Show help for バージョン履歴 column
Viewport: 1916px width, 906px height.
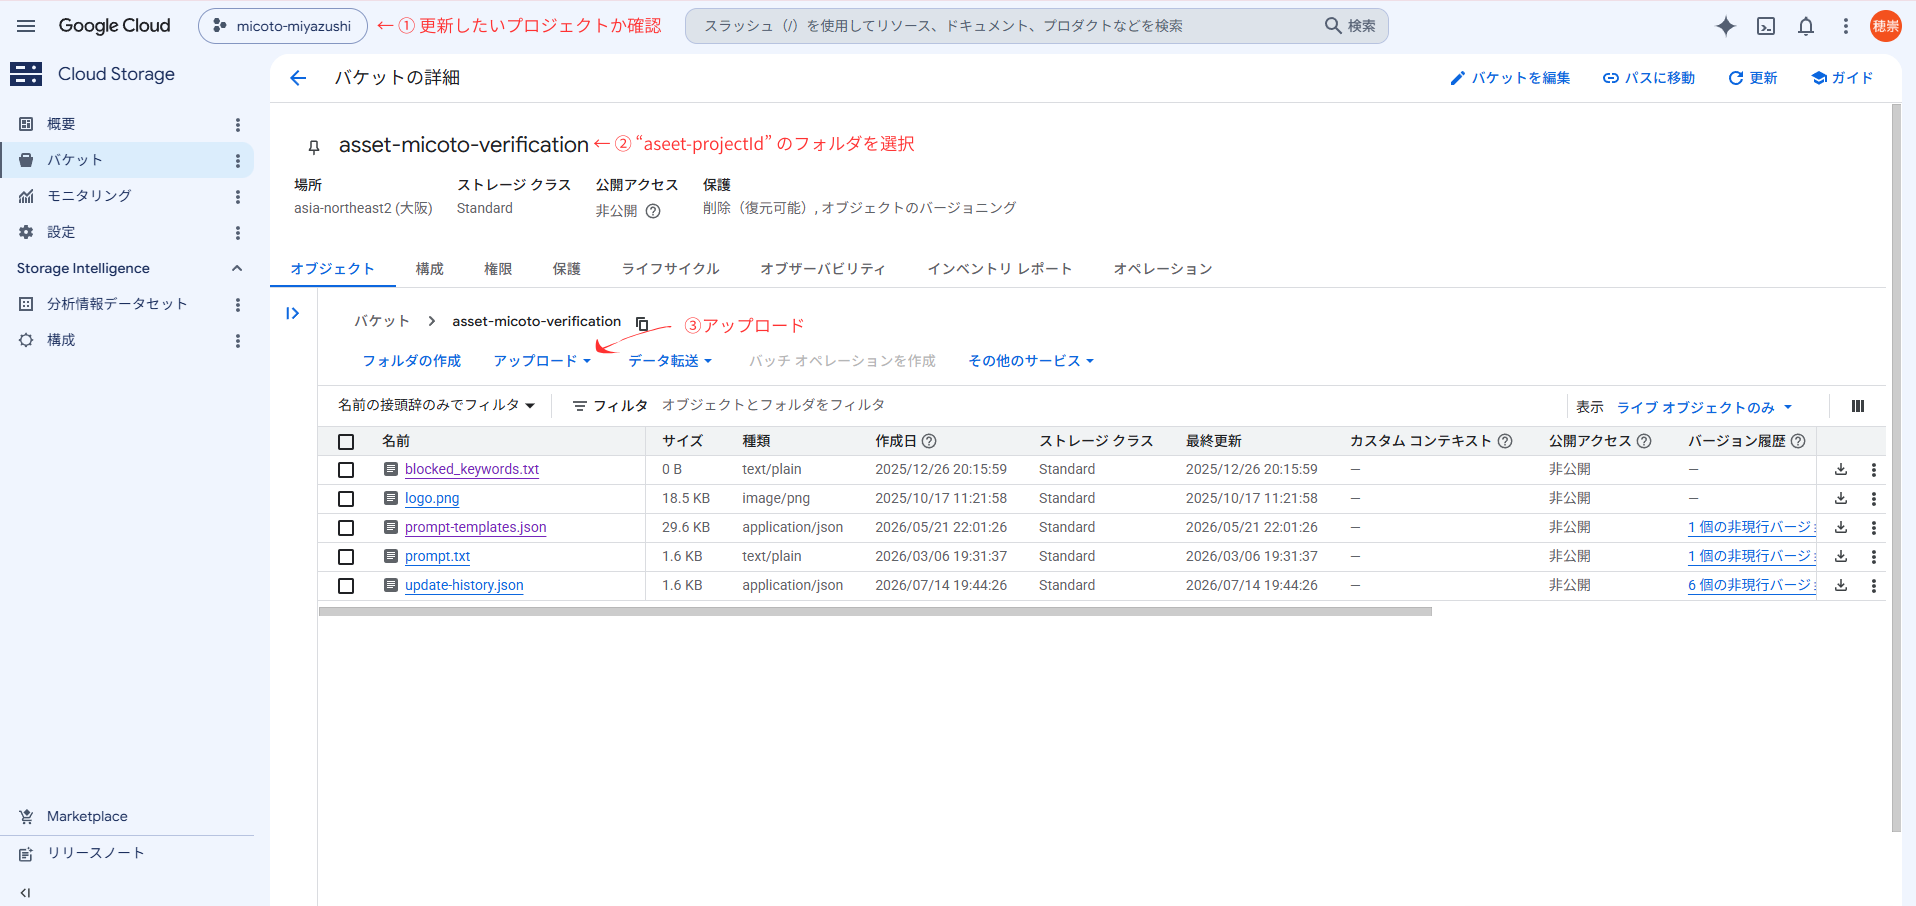[x=1798, y=441]
